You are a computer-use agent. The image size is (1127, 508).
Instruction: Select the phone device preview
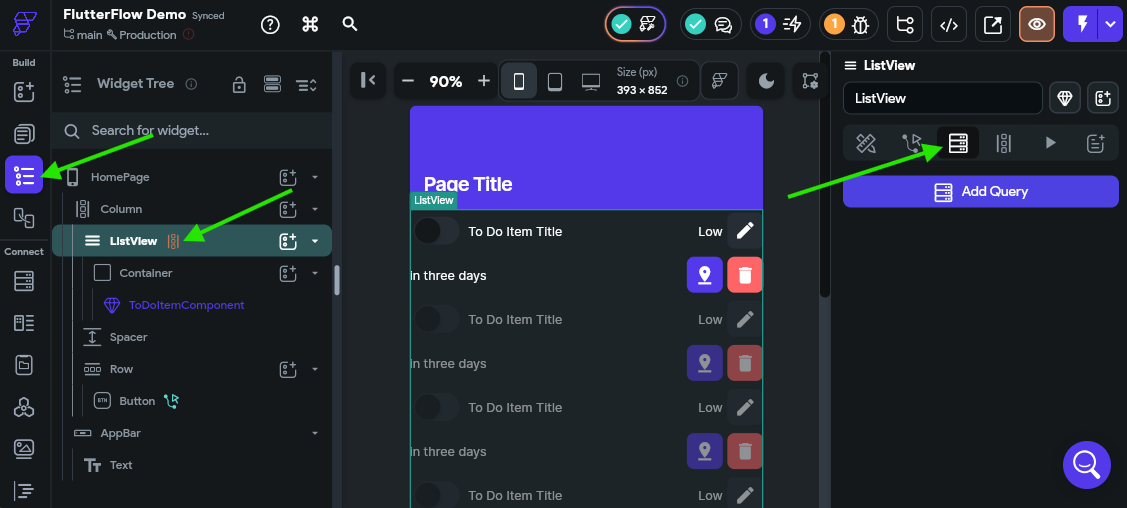518,82
